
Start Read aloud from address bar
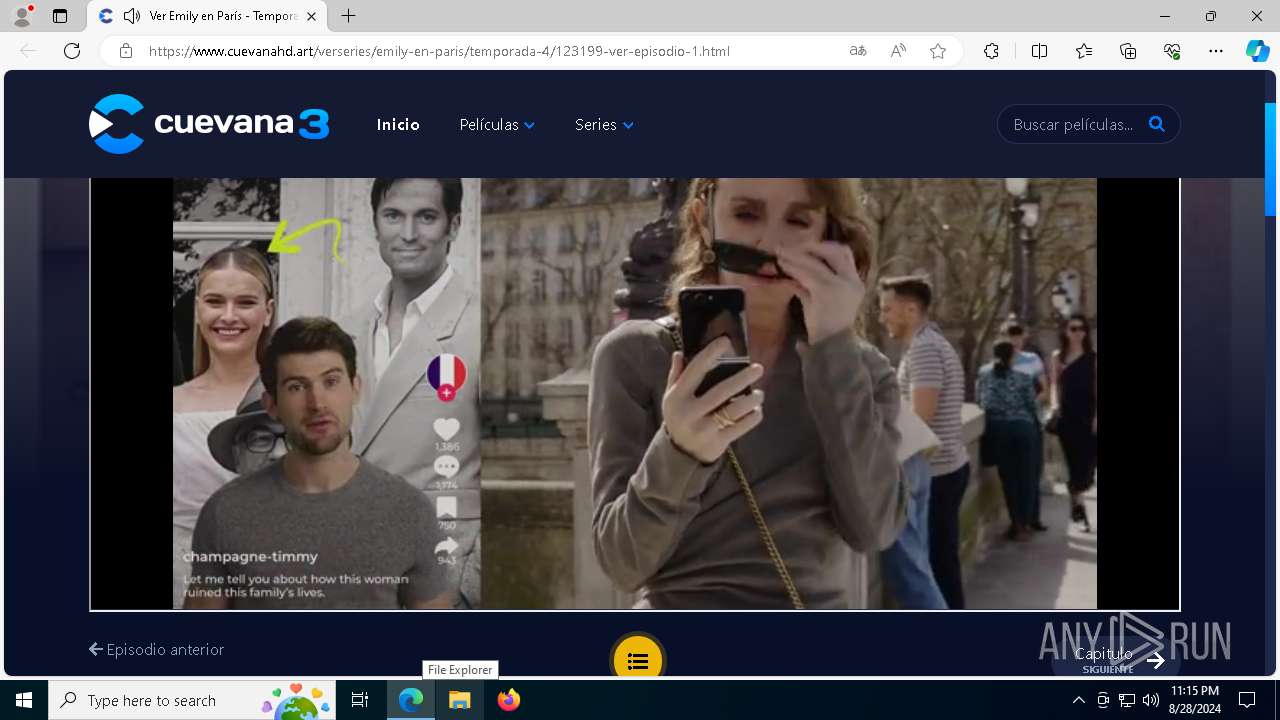[898, 51]
